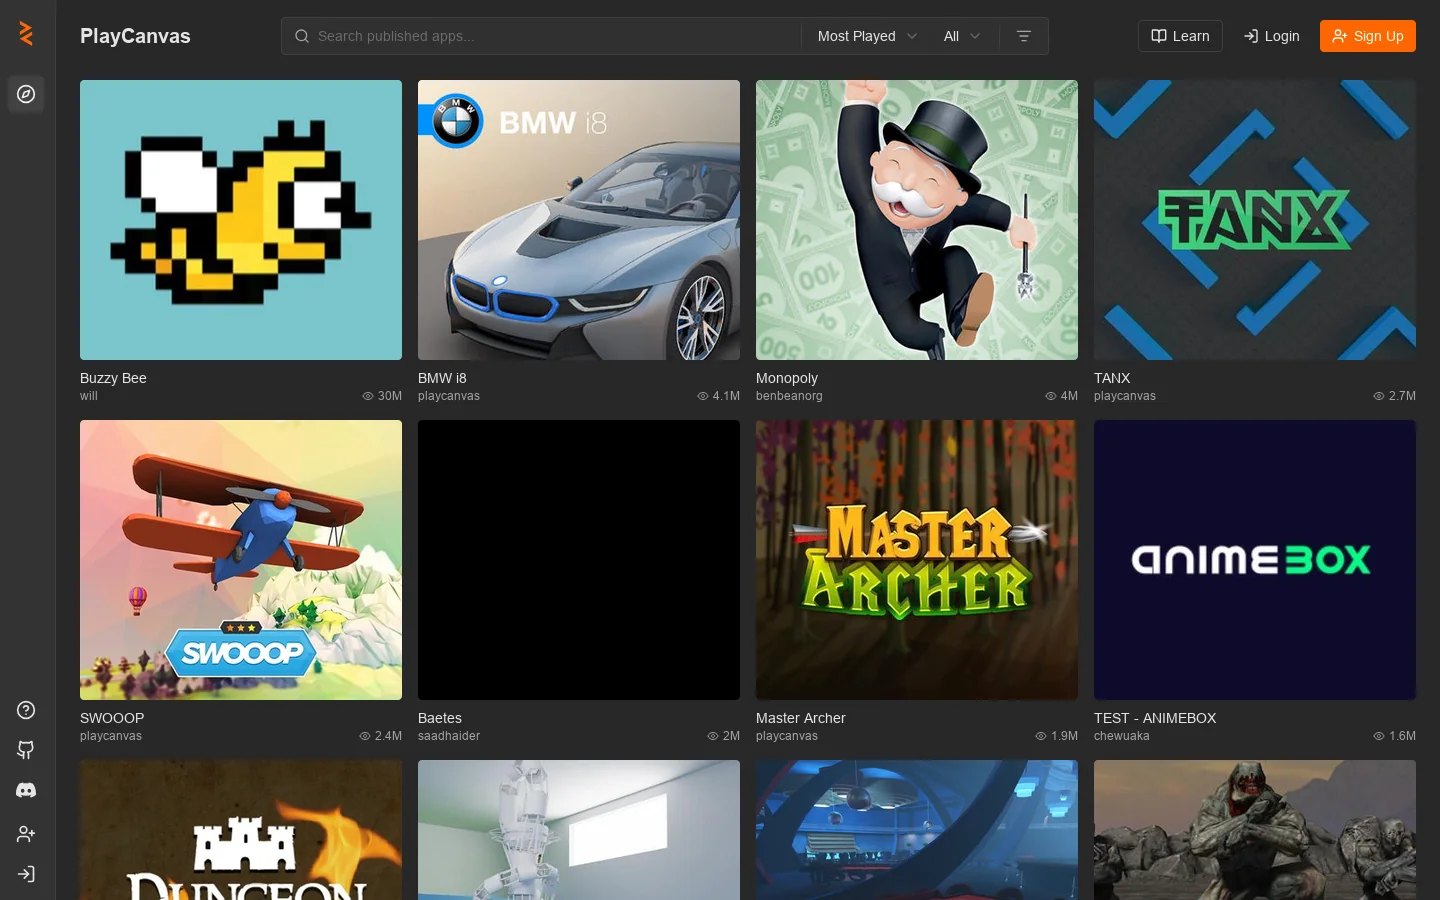The height and width of the screenshot is (900, 1440).
Task: Click the Baetes title link
Action: coord(440,718)
